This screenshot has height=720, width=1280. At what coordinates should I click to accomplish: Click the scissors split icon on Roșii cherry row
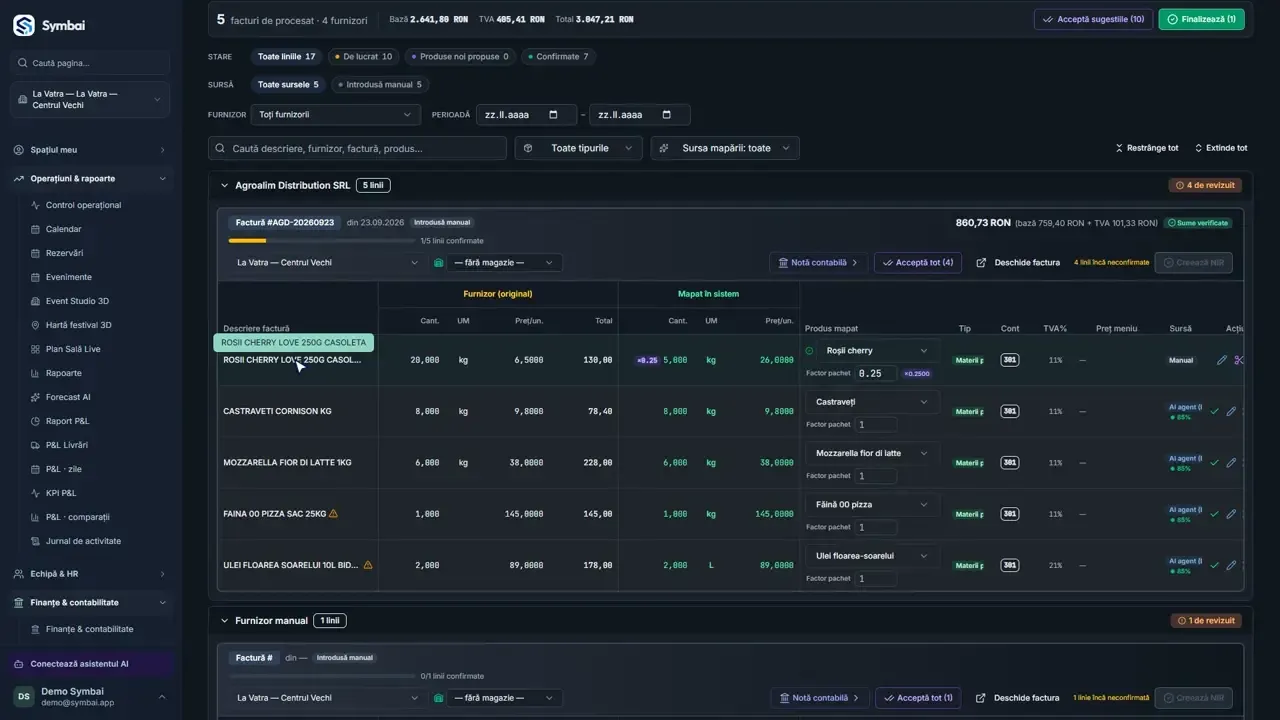(1239, 360)
